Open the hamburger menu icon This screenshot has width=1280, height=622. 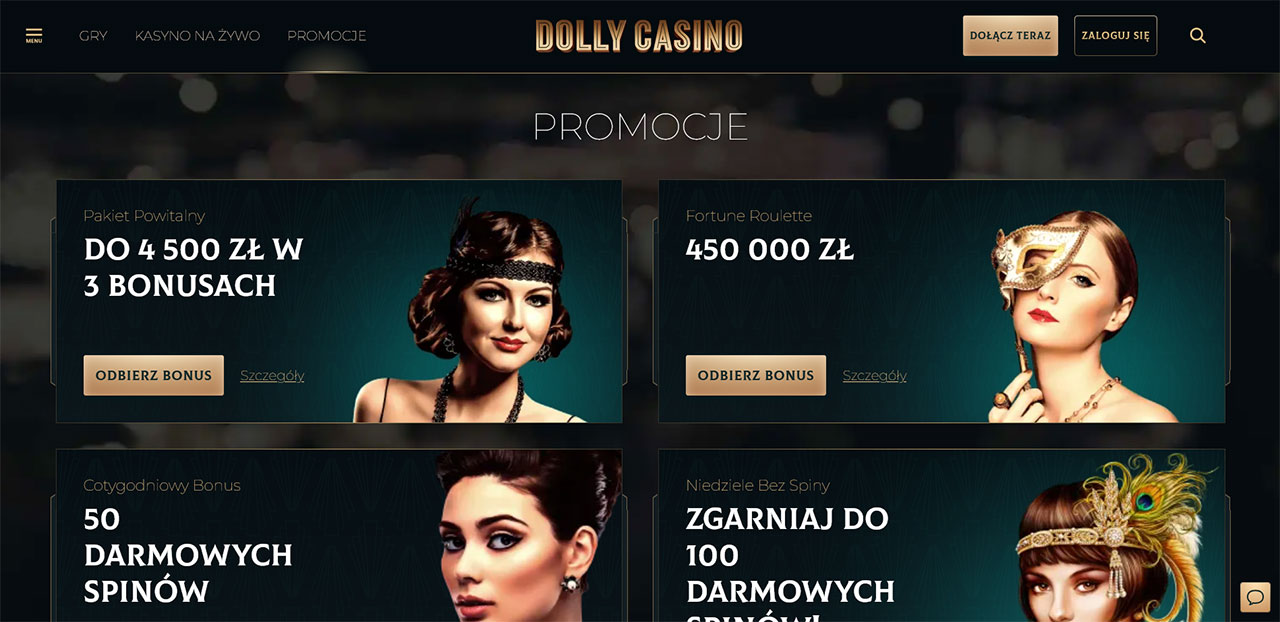pos(34,35)
